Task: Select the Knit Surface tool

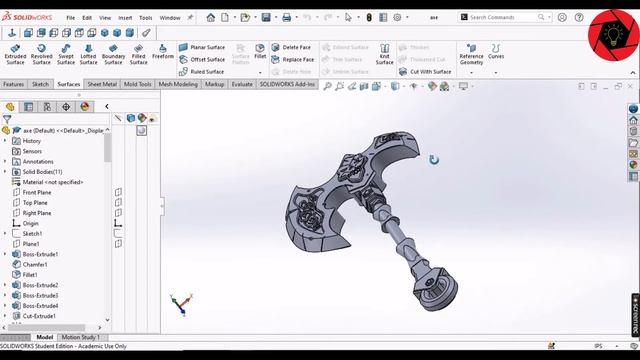Action: [384, 54]
